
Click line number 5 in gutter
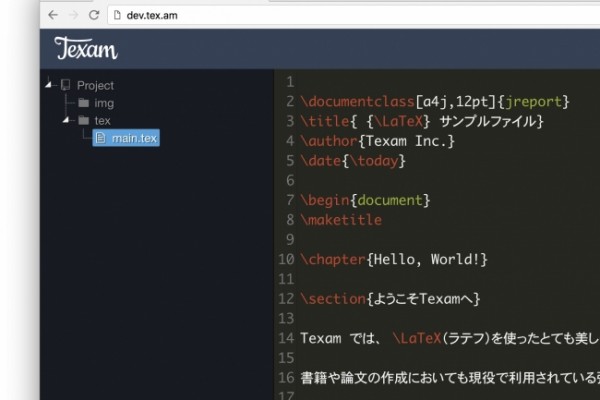tap(290, 161)
